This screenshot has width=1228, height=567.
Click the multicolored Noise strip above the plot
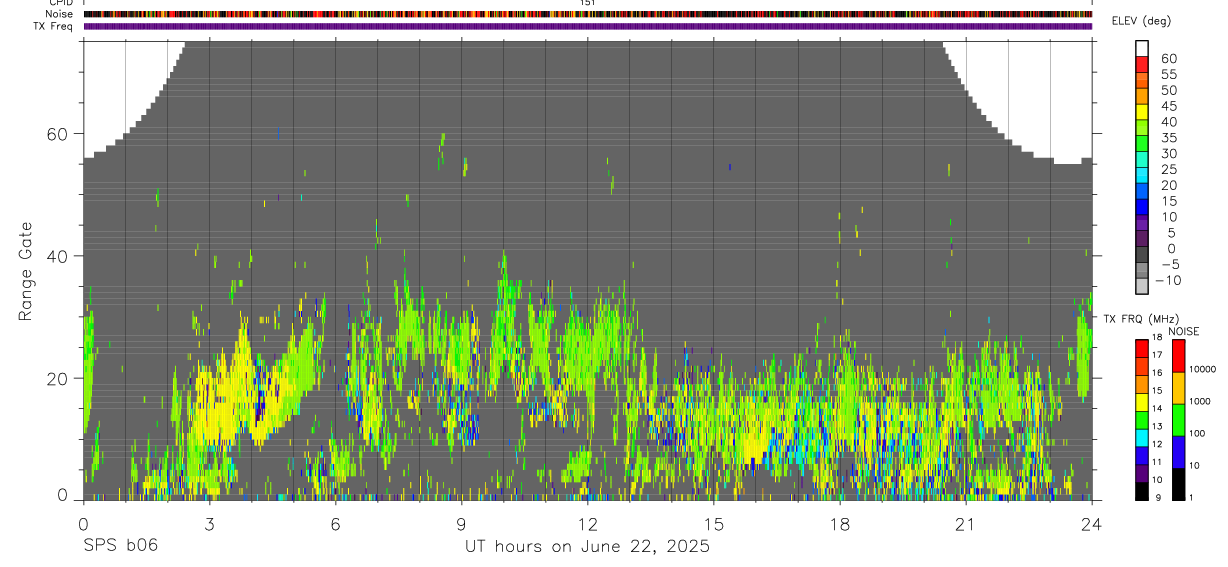(587, 14)
